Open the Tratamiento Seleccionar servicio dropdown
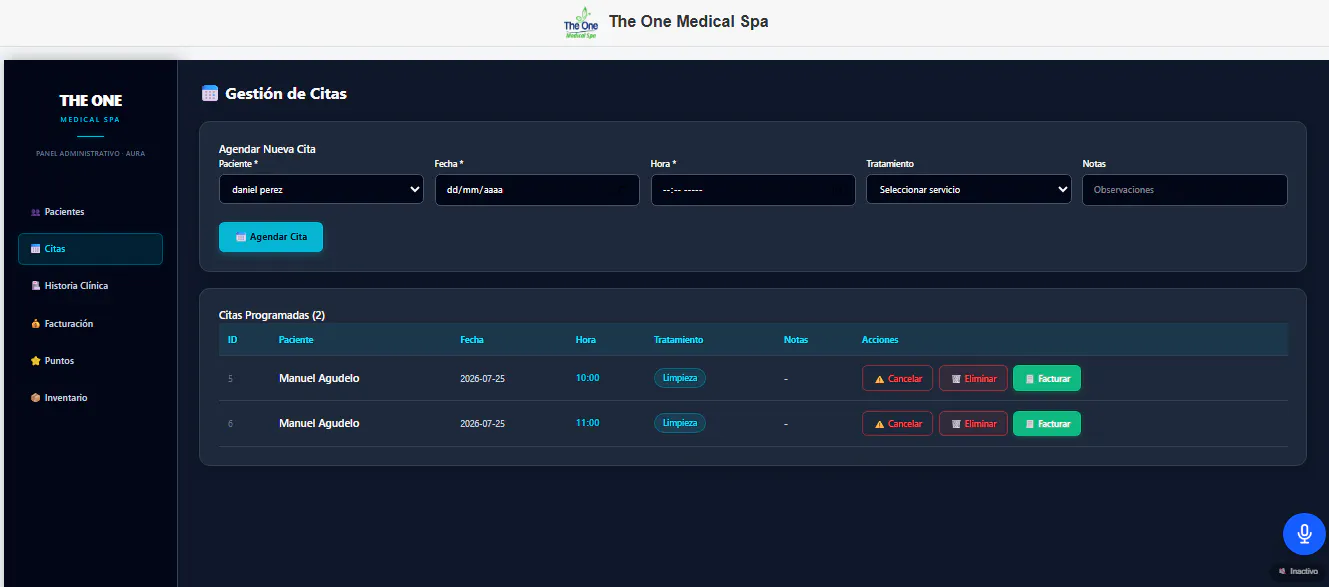 click(969, 189)
